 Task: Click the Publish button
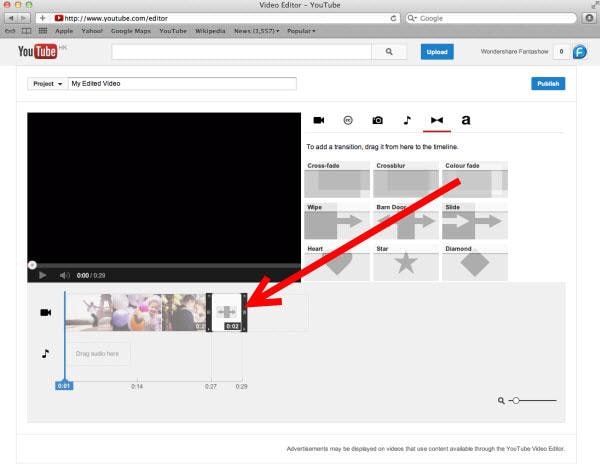click(x=548, y=83)
